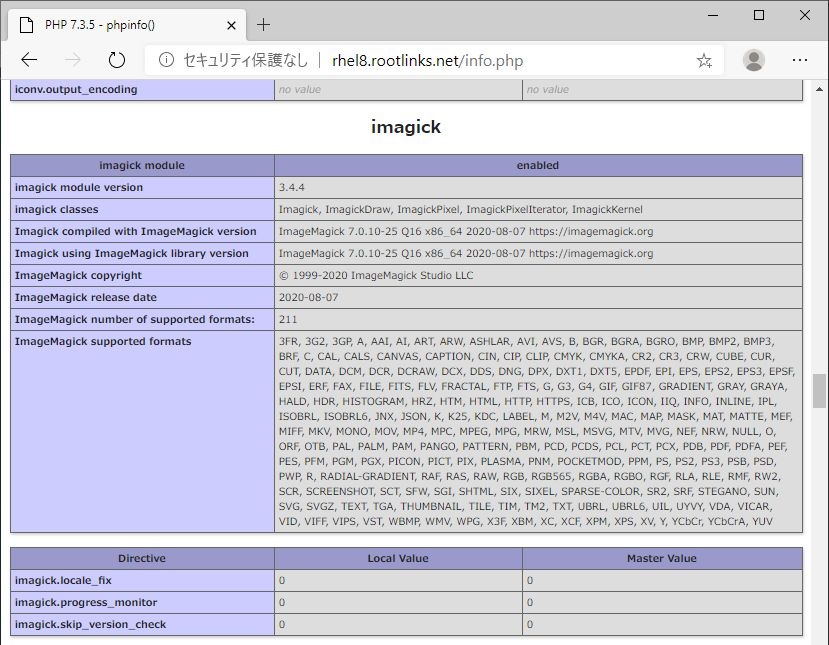Click the 'Local Value' column header
Image resolution: width=829 pixels, height=645 pixels.
[x=398, y=558]
